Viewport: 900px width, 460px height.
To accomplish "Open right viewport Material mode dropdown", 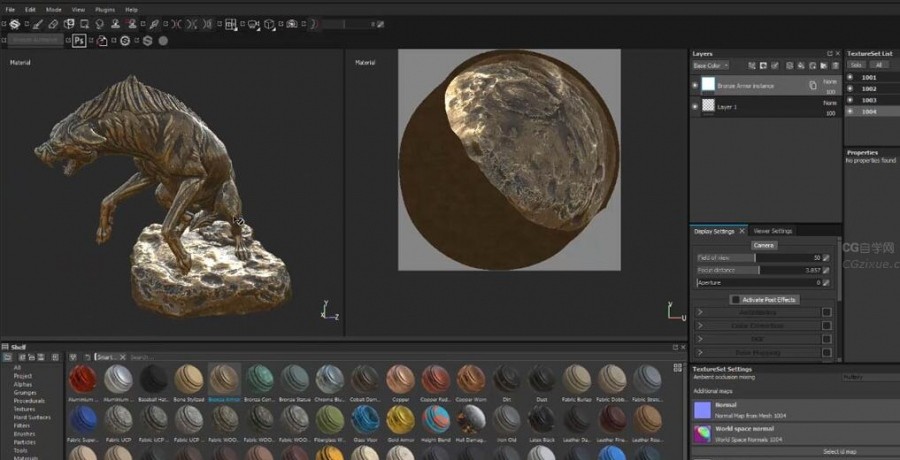I will [365, 62].
